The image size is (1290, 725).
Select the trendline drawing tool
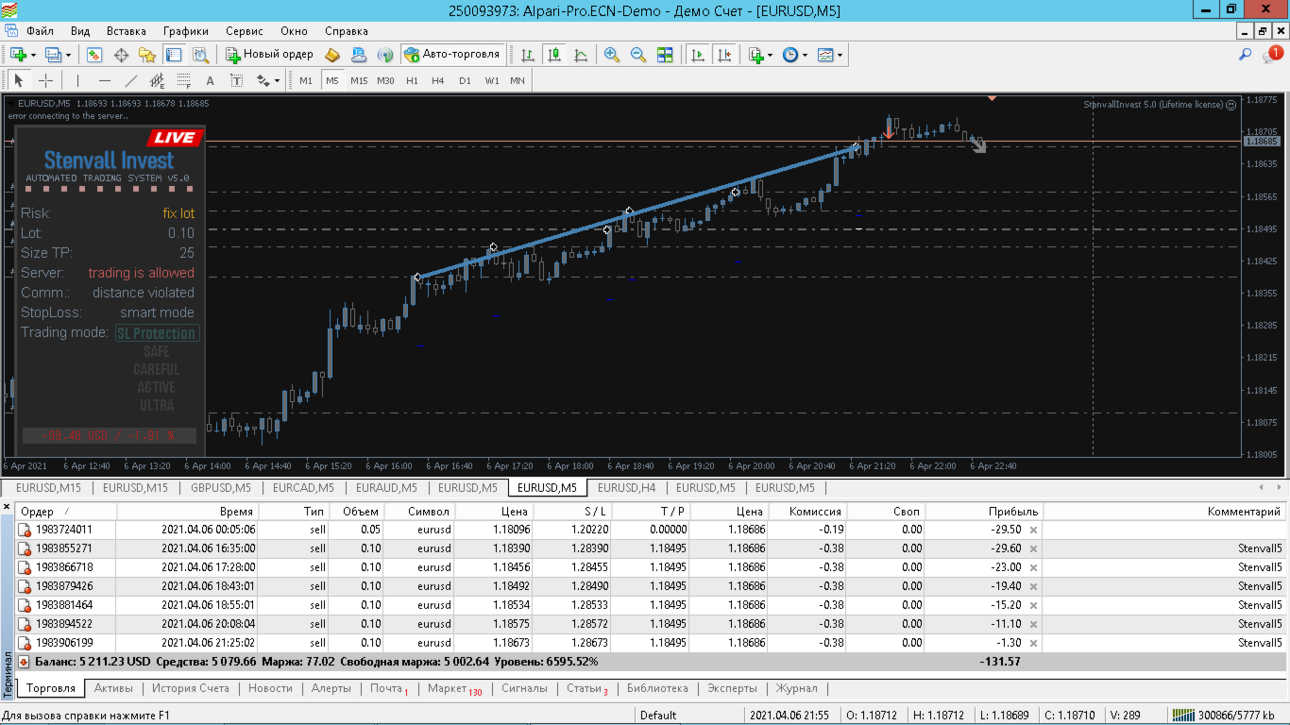pyautogui.click(x=131, y=80)
